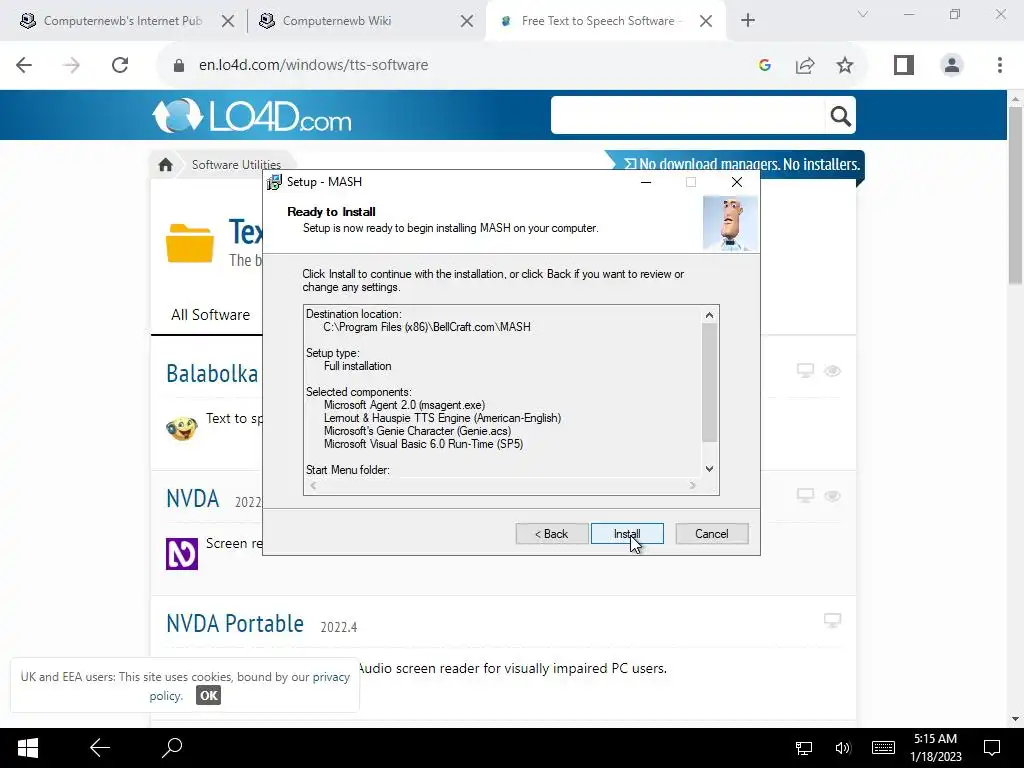Viewport: 1024px width, 768px height.
Task: Click the setup summary vertical scrollbar thumb
Action: [x=709, y=383]
